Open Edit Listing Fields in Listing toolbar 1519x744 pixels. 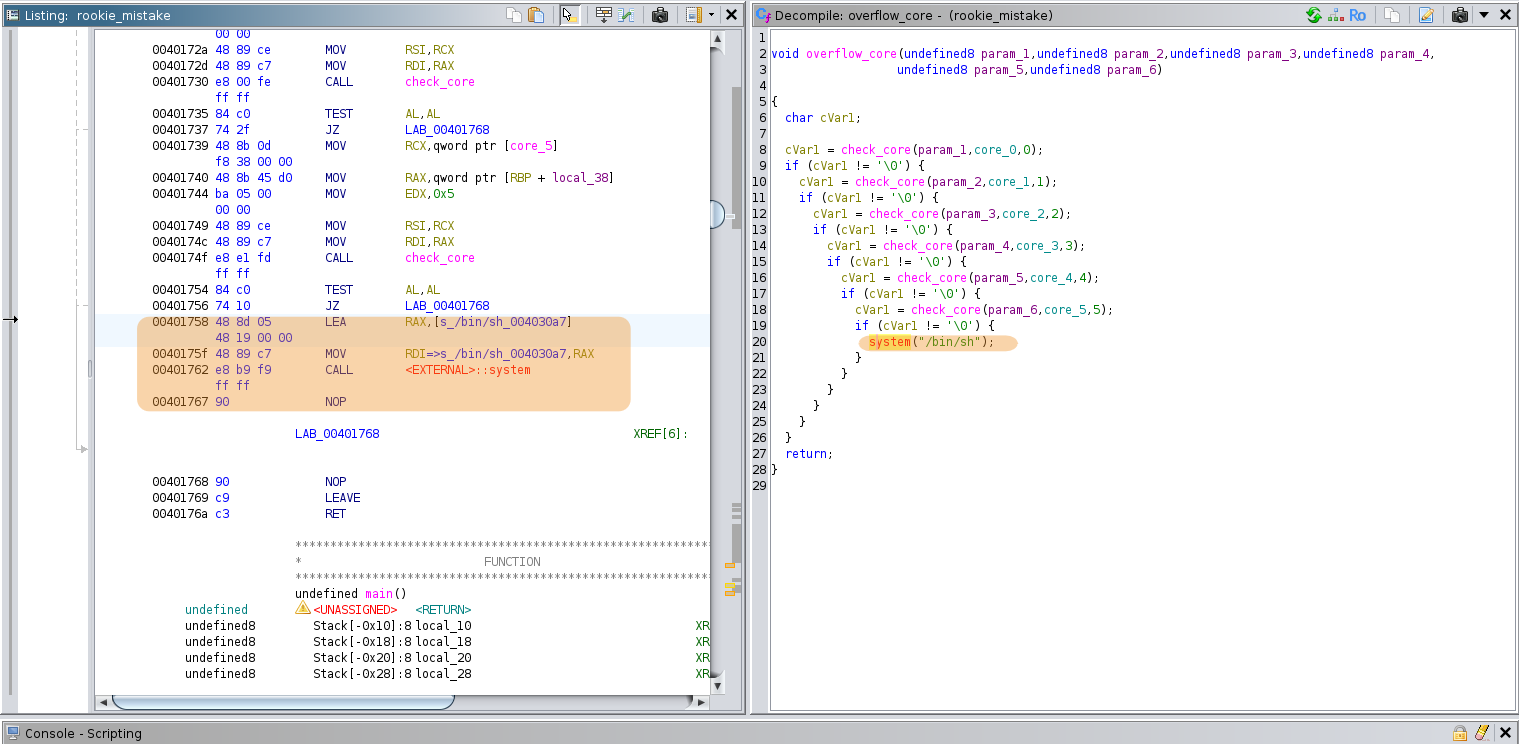(x=603, y=15)
